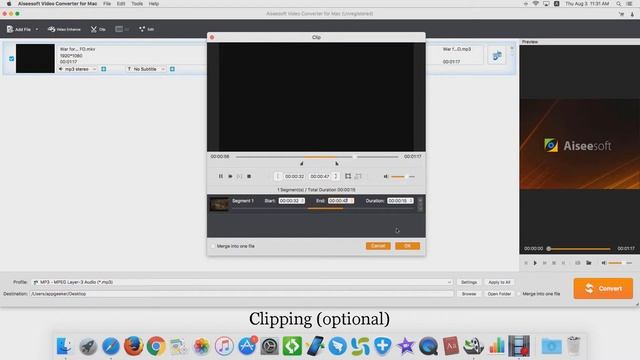Stop playback in the Clip dialog
This screenshot has width=640, height=360.
point(249,176)
